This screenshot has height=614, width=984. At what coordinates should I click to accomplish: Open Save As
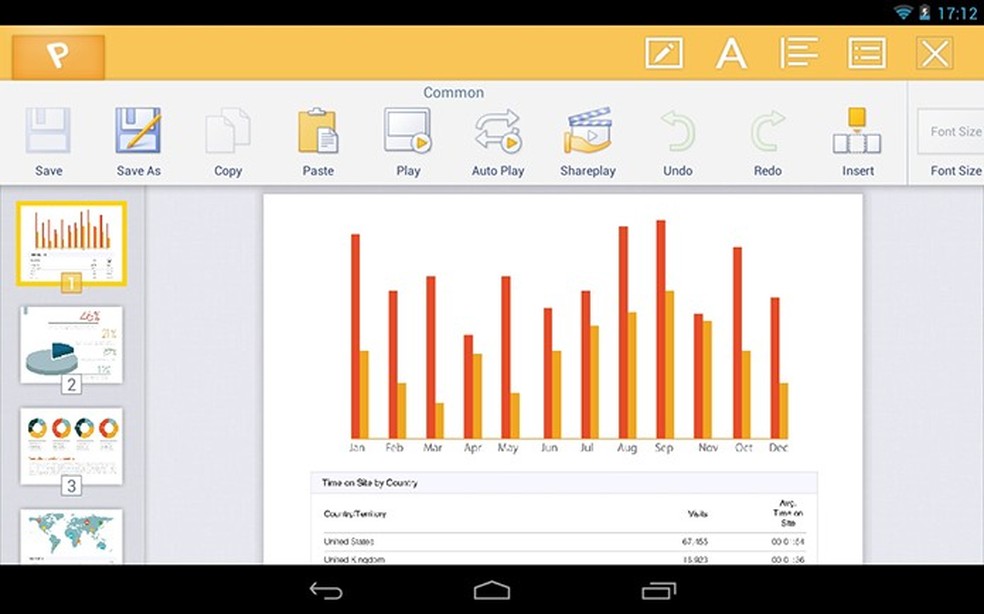click(x=138, y=137)
